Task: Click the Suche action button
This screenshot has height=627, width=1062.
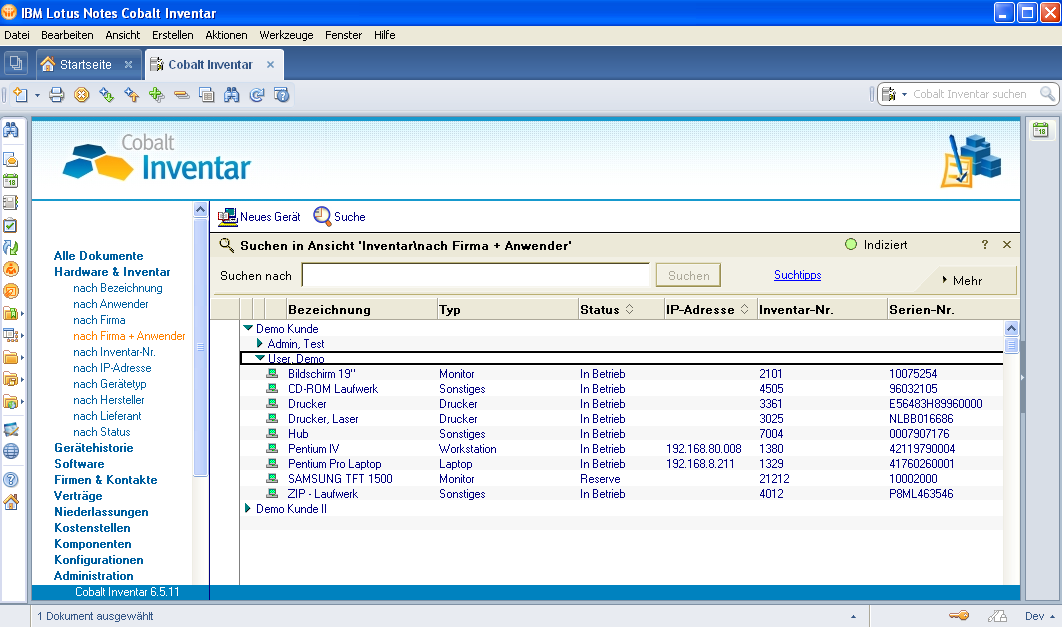Action: [x=339, y=217]
